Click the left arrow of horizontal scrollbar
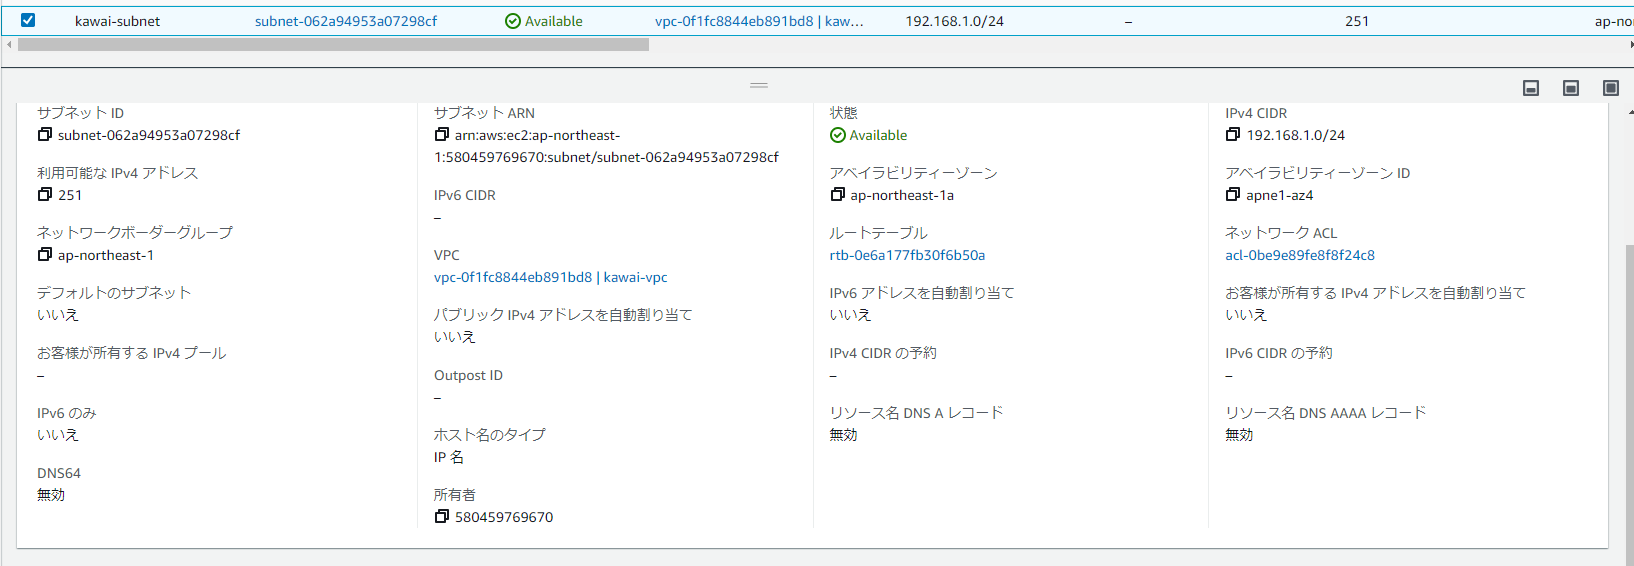This screenshot has height=566, width=1634. point(9,44)
